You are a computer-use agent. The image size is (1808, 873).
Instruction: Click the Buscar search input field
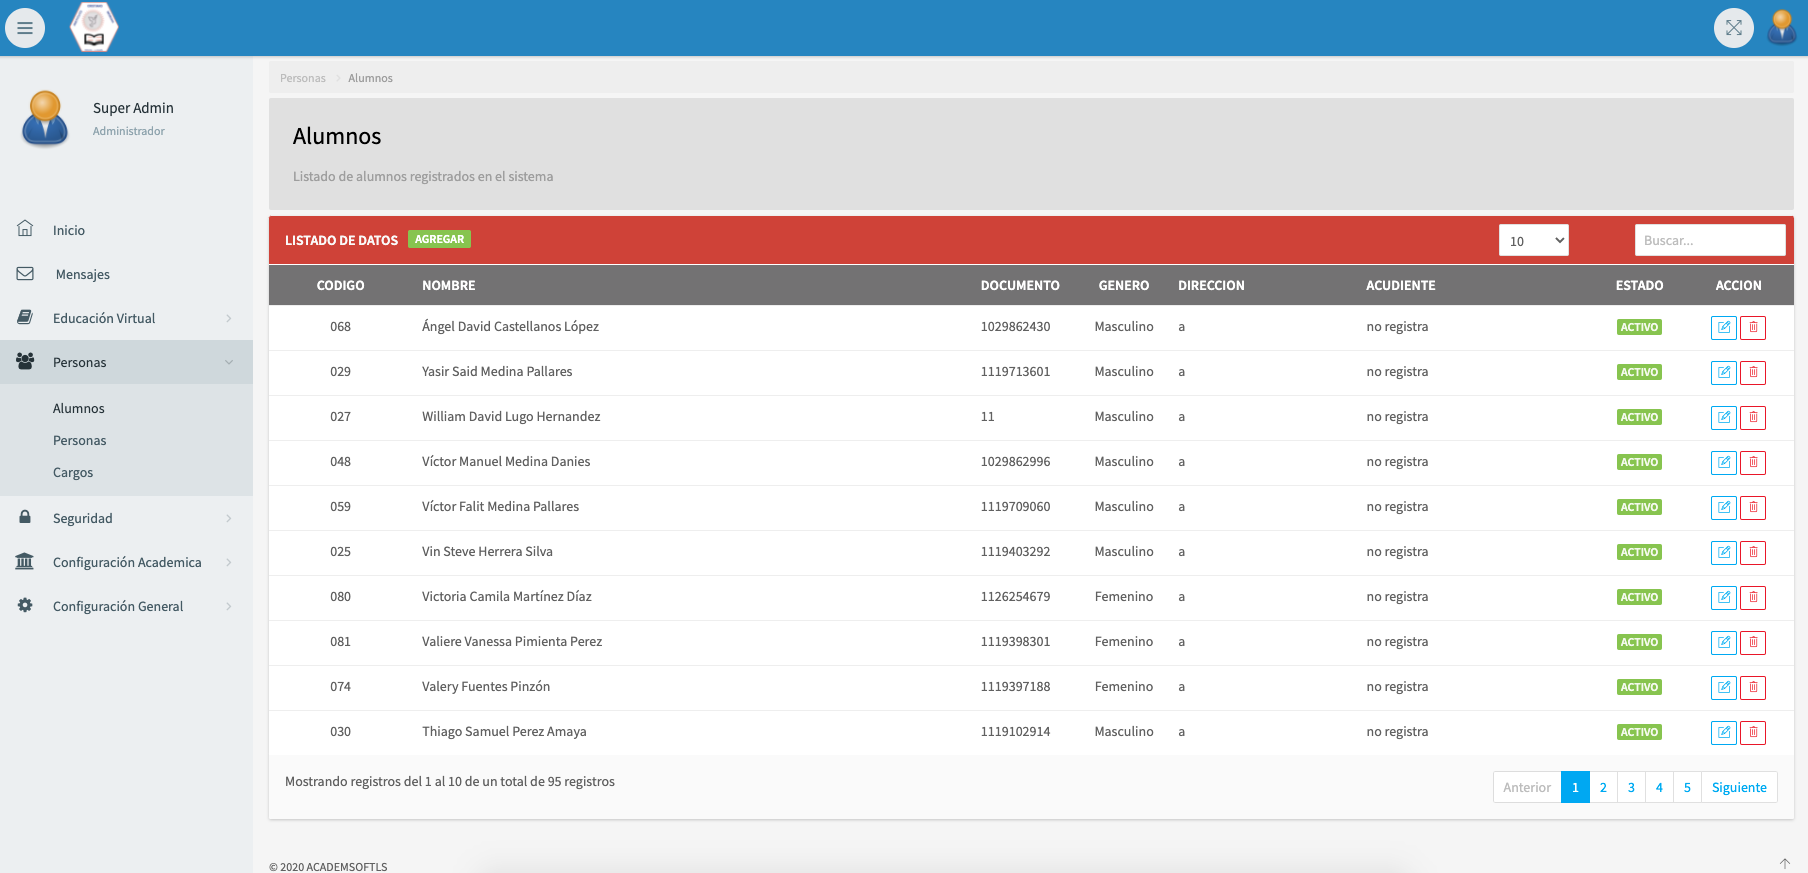[1709, 241]
